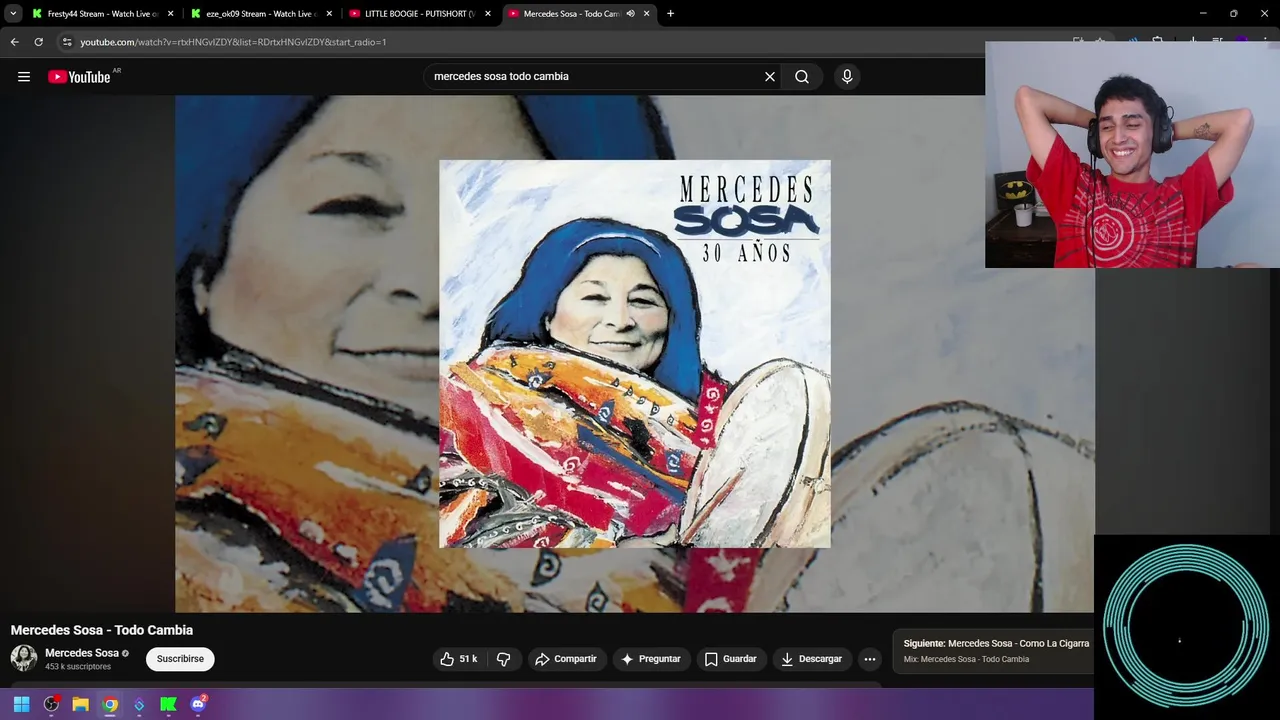Open the Mercedes Sosa channel name link
1280x720 pixels.
pos(82,653)
